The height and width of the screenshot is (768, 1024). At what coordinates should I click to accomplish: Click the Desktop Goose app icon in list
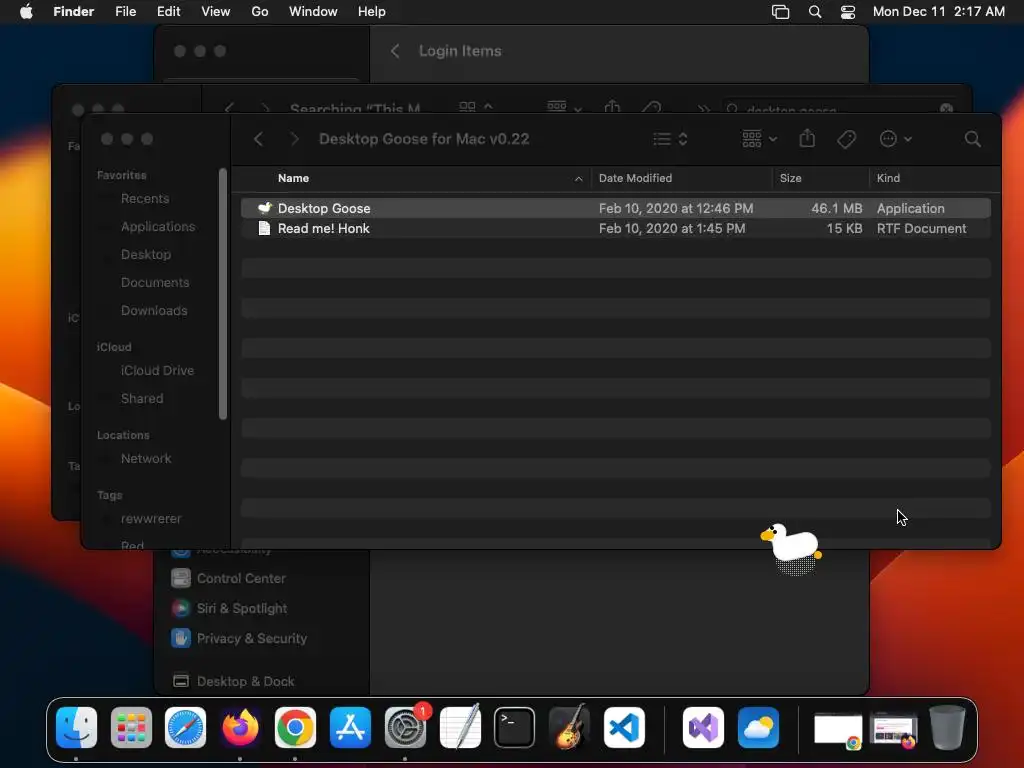(x=264, y=208)
